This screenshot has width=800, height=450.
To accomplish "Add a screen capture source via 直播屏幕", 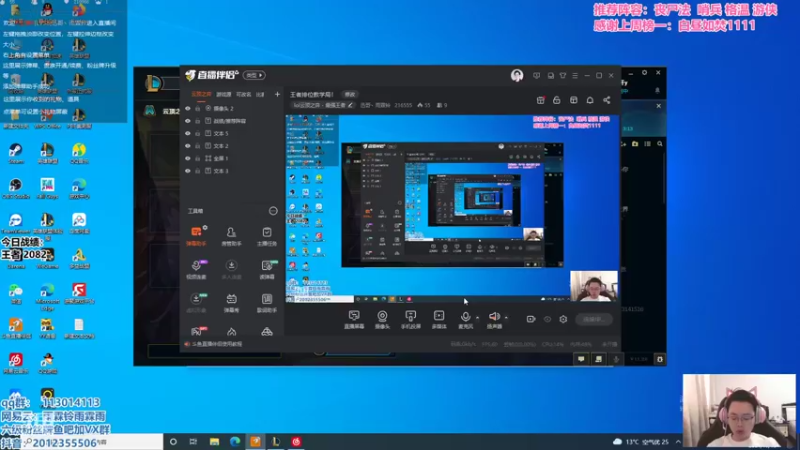I will (354, 319).
